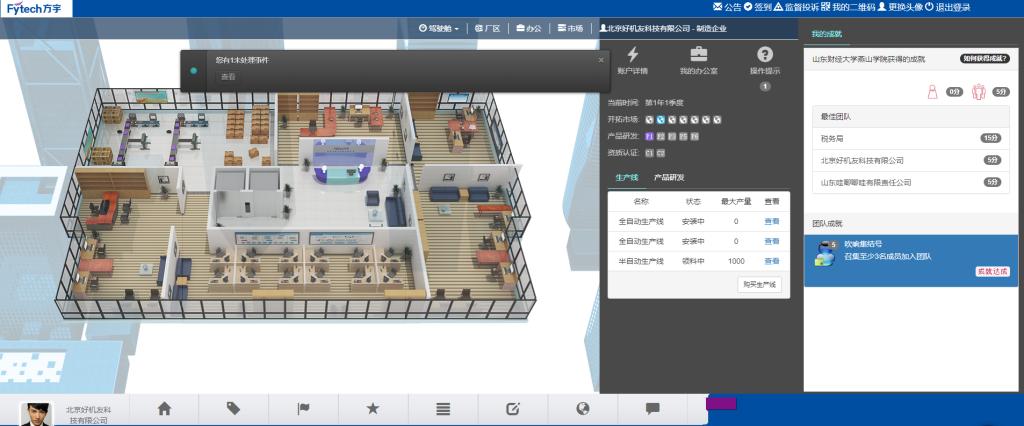This screenshot has height=426, width=1024.
Task: Click the 如何获得成就? badge
Action: [x=985, y=59]
